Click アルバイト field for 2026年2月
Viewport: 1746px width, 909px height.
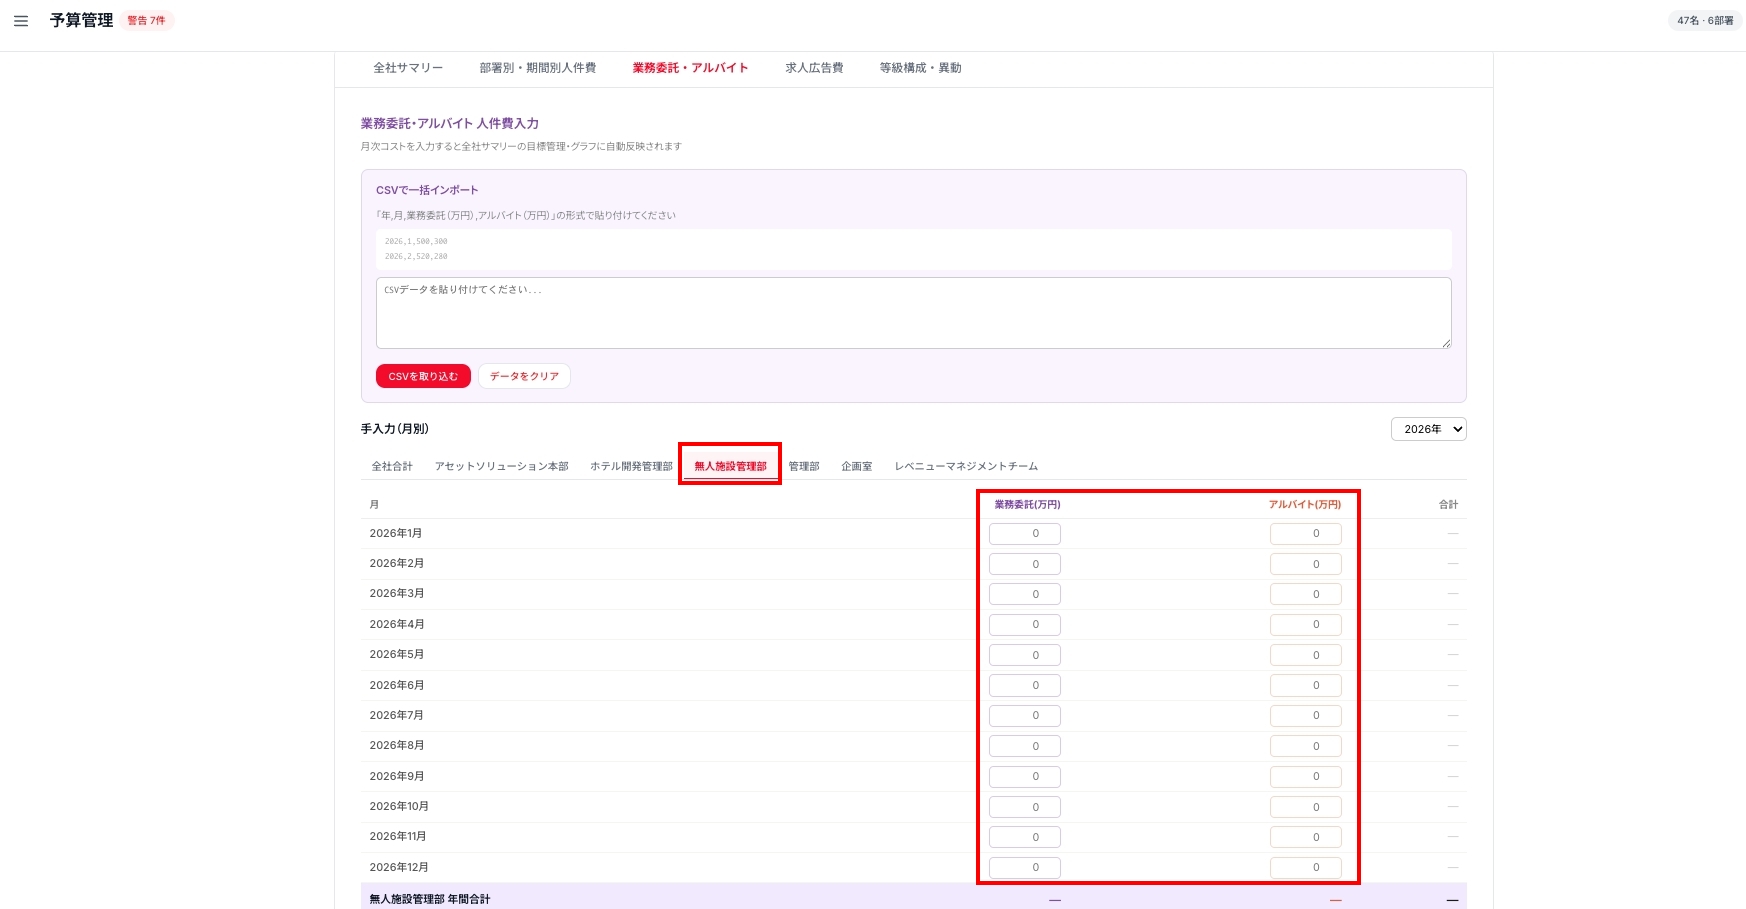tap(1306, 564)
